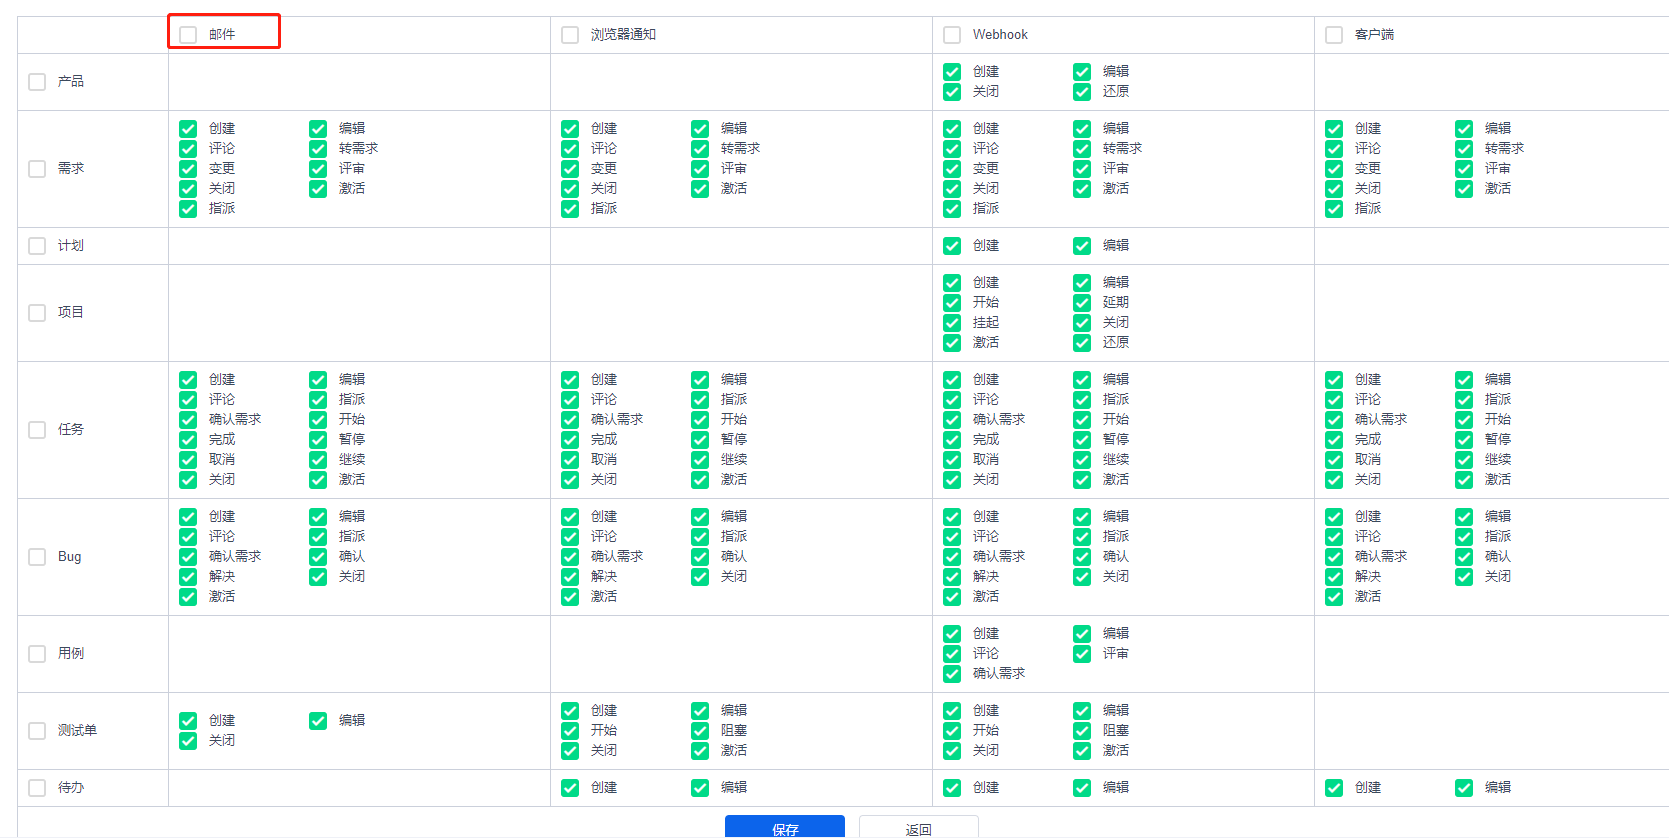
Task: Uncheck 测试单 浏览器通知 阻塞
Action: click(x=700, y=731)
